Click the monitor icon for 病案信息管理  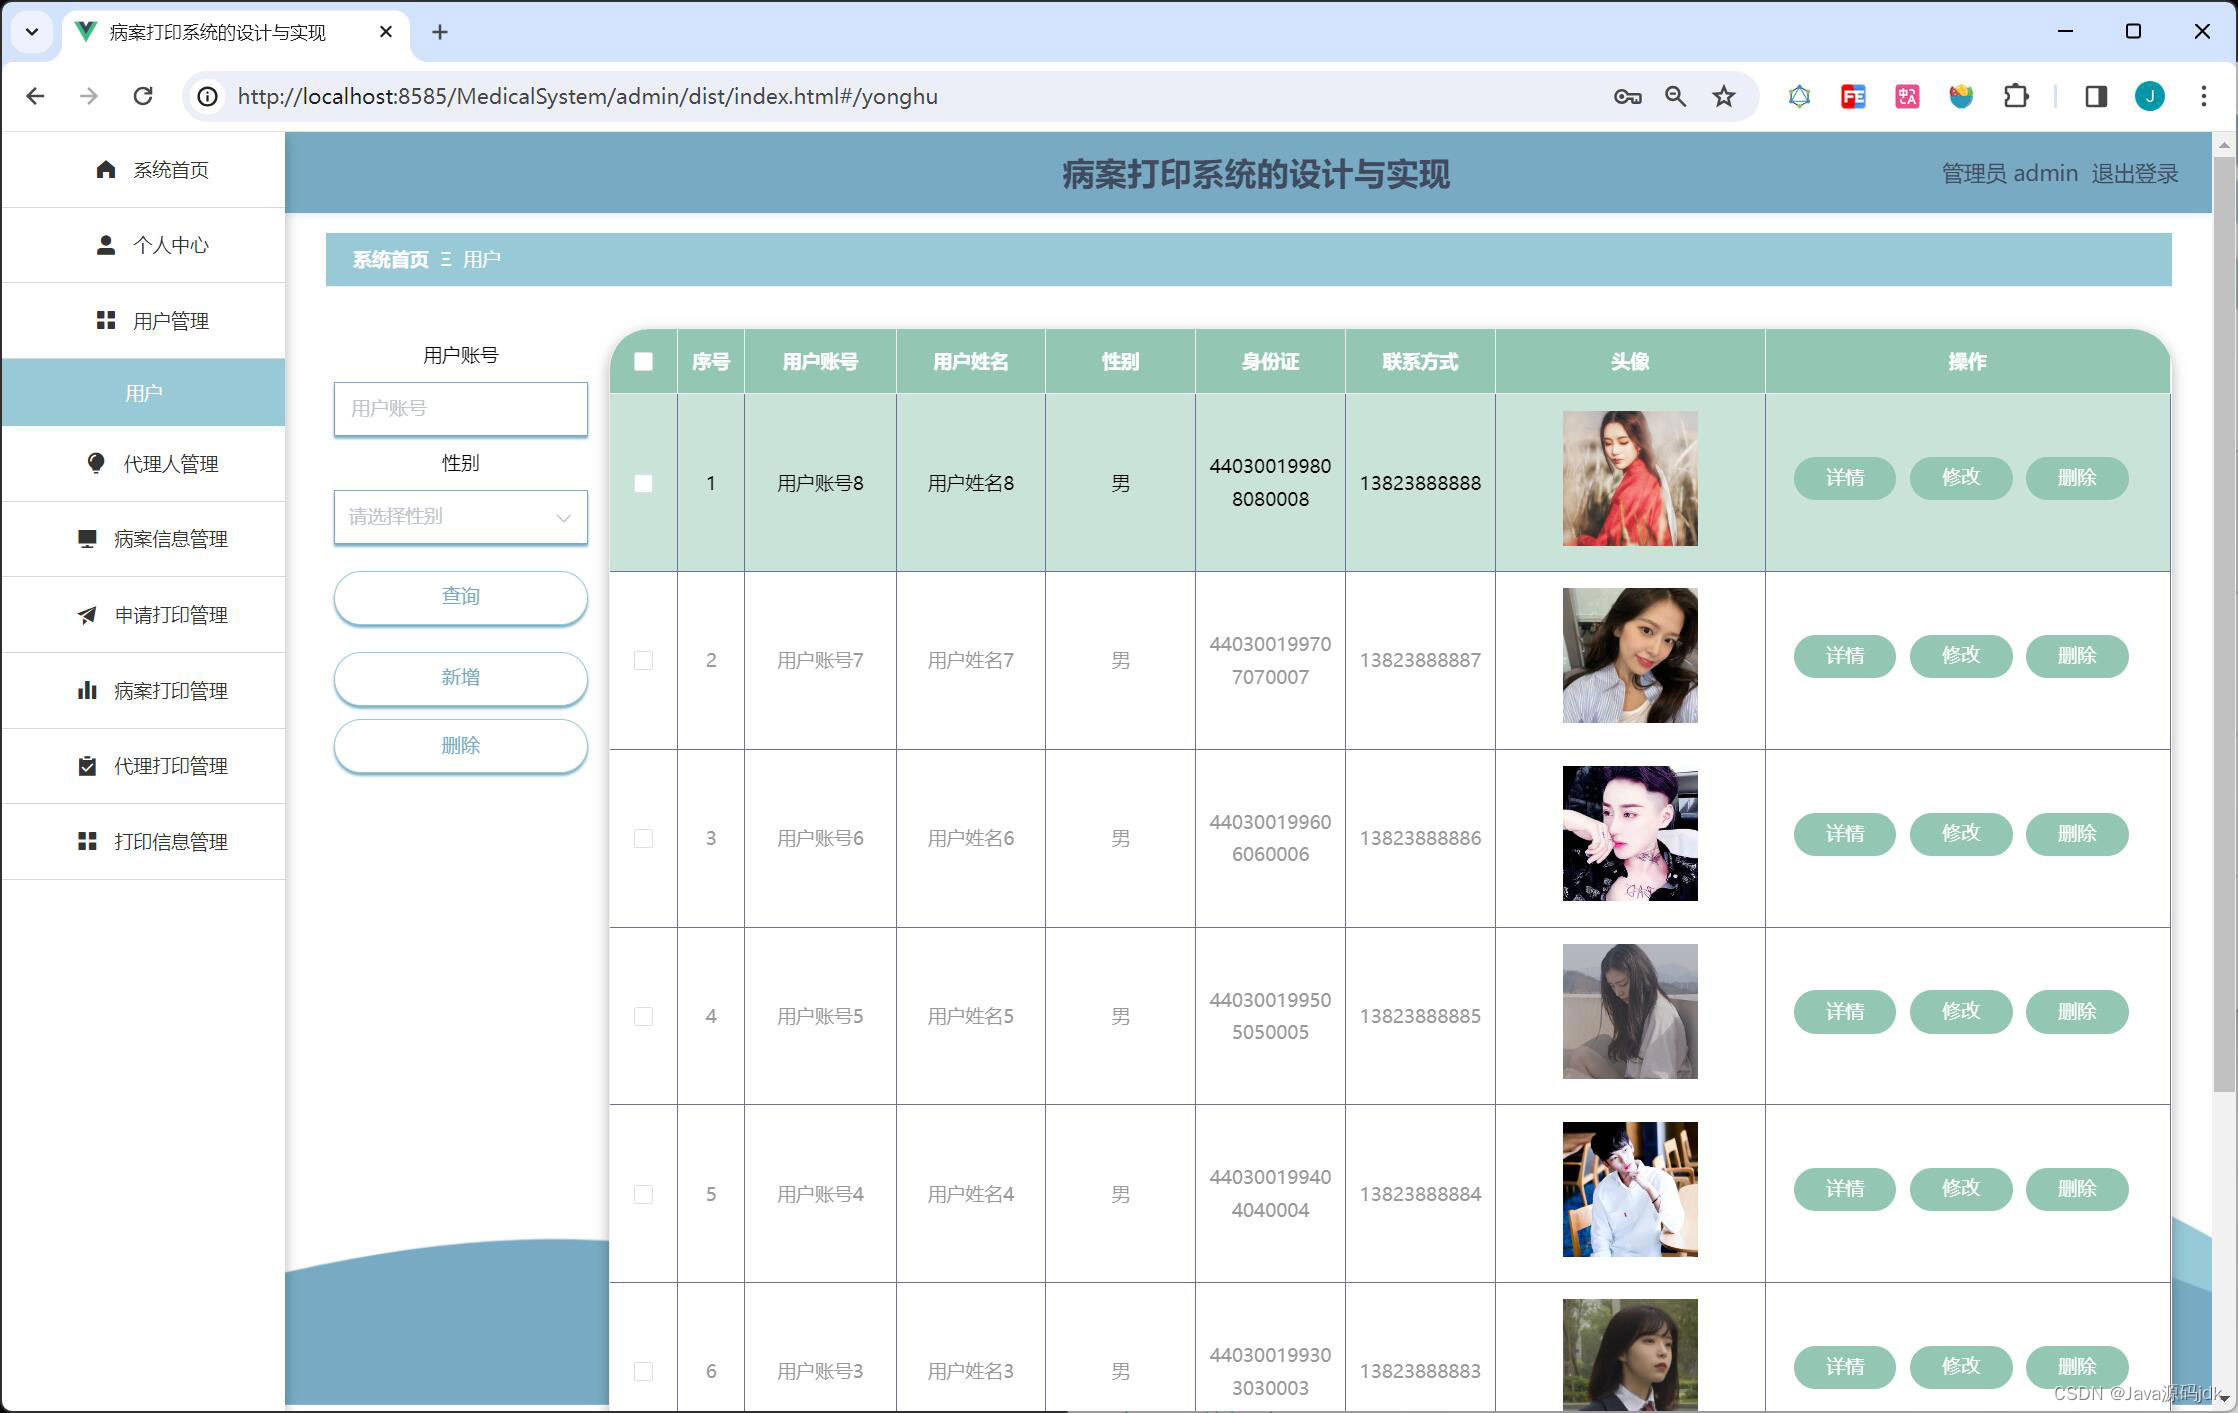[x=87, y=539]
